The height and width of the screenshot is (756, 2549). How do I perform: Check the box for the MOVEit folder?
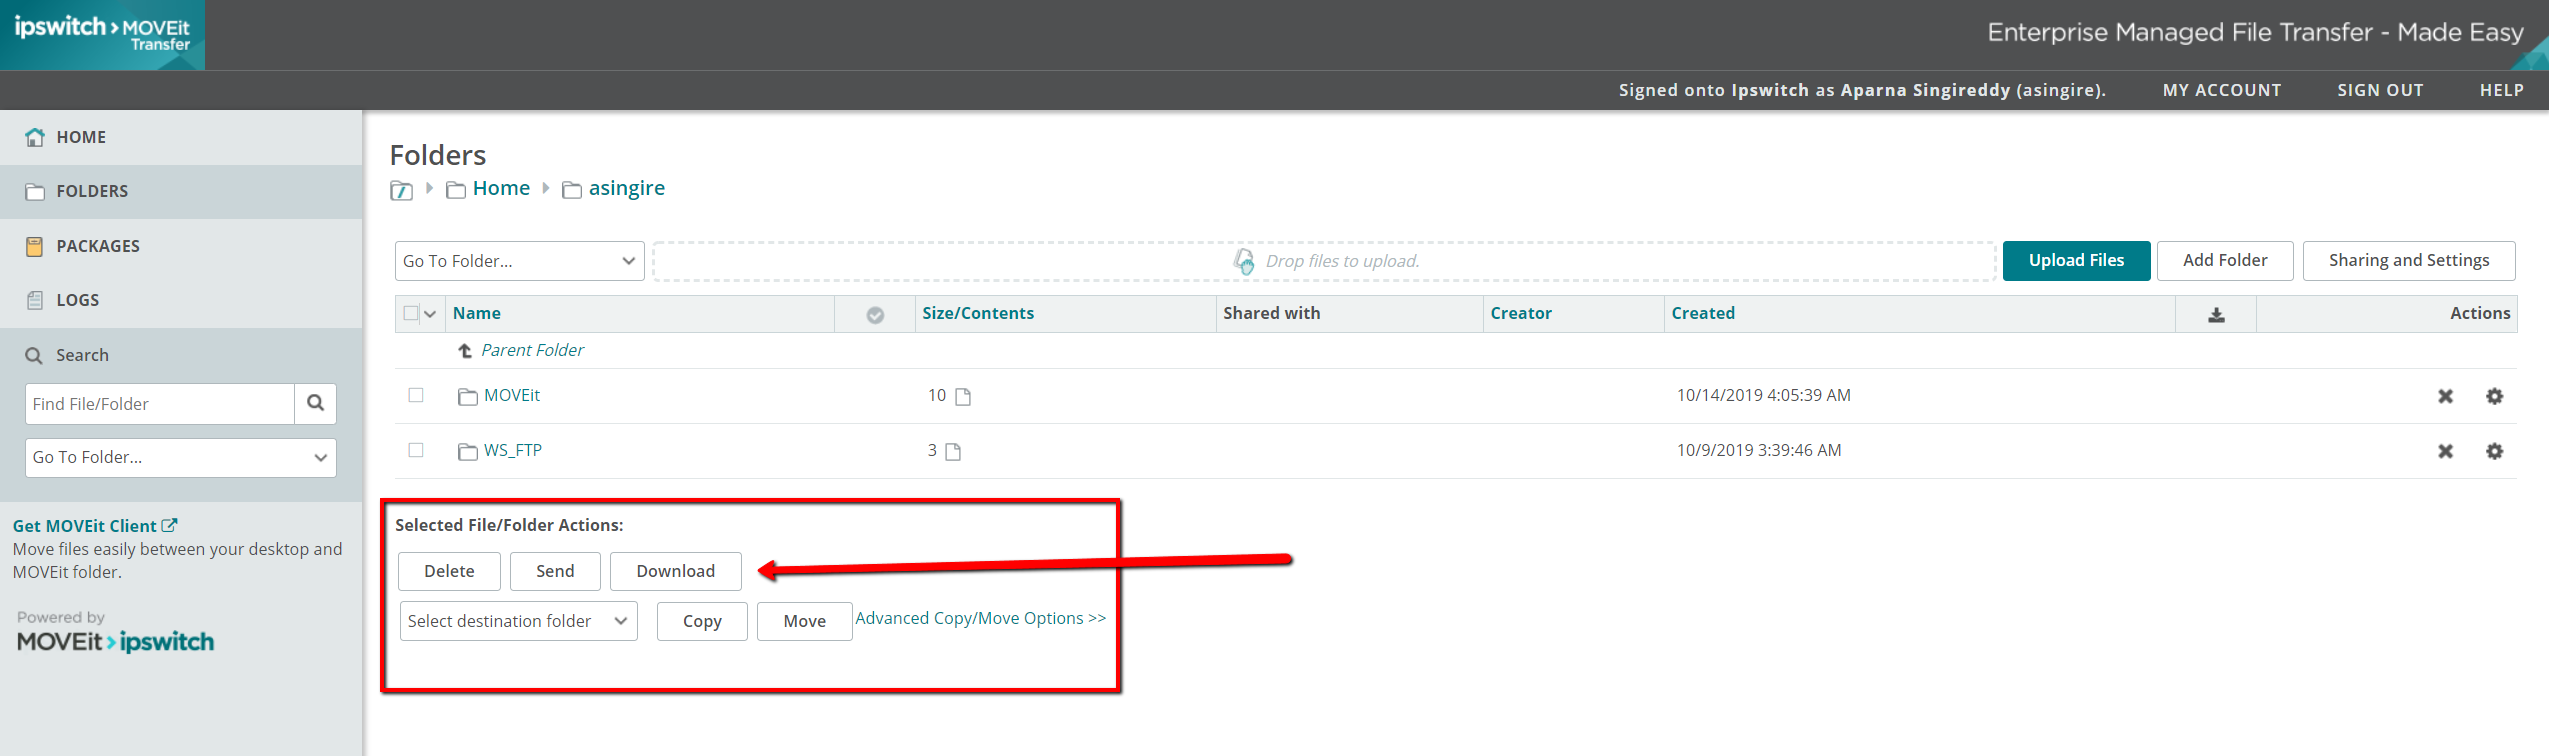tap(416, 395)
